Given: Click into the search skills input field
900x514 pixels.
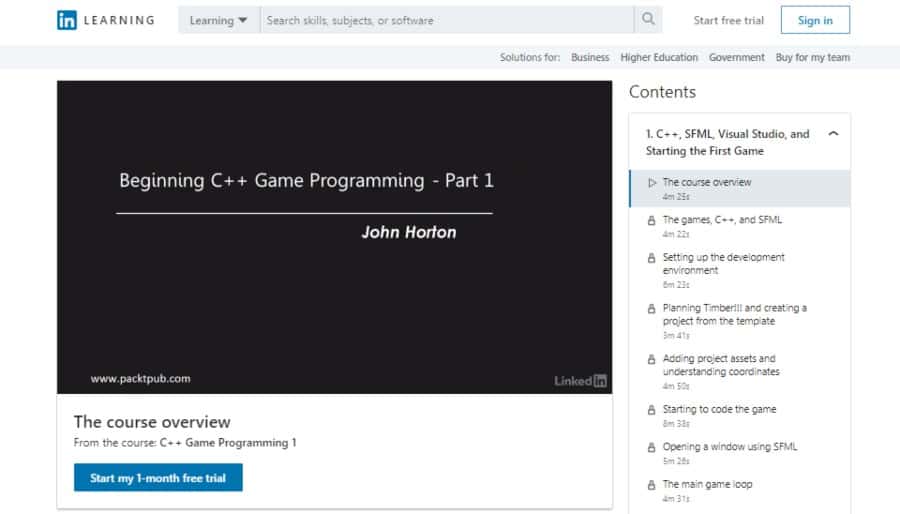Looking at the screenshot, I should 447,20.
